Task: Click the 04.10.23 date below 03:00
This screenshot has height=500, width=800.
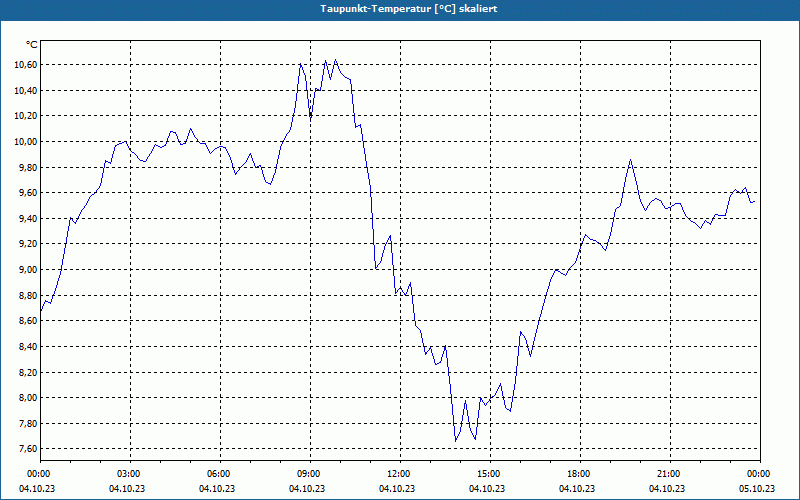Action: pos(127,489)
